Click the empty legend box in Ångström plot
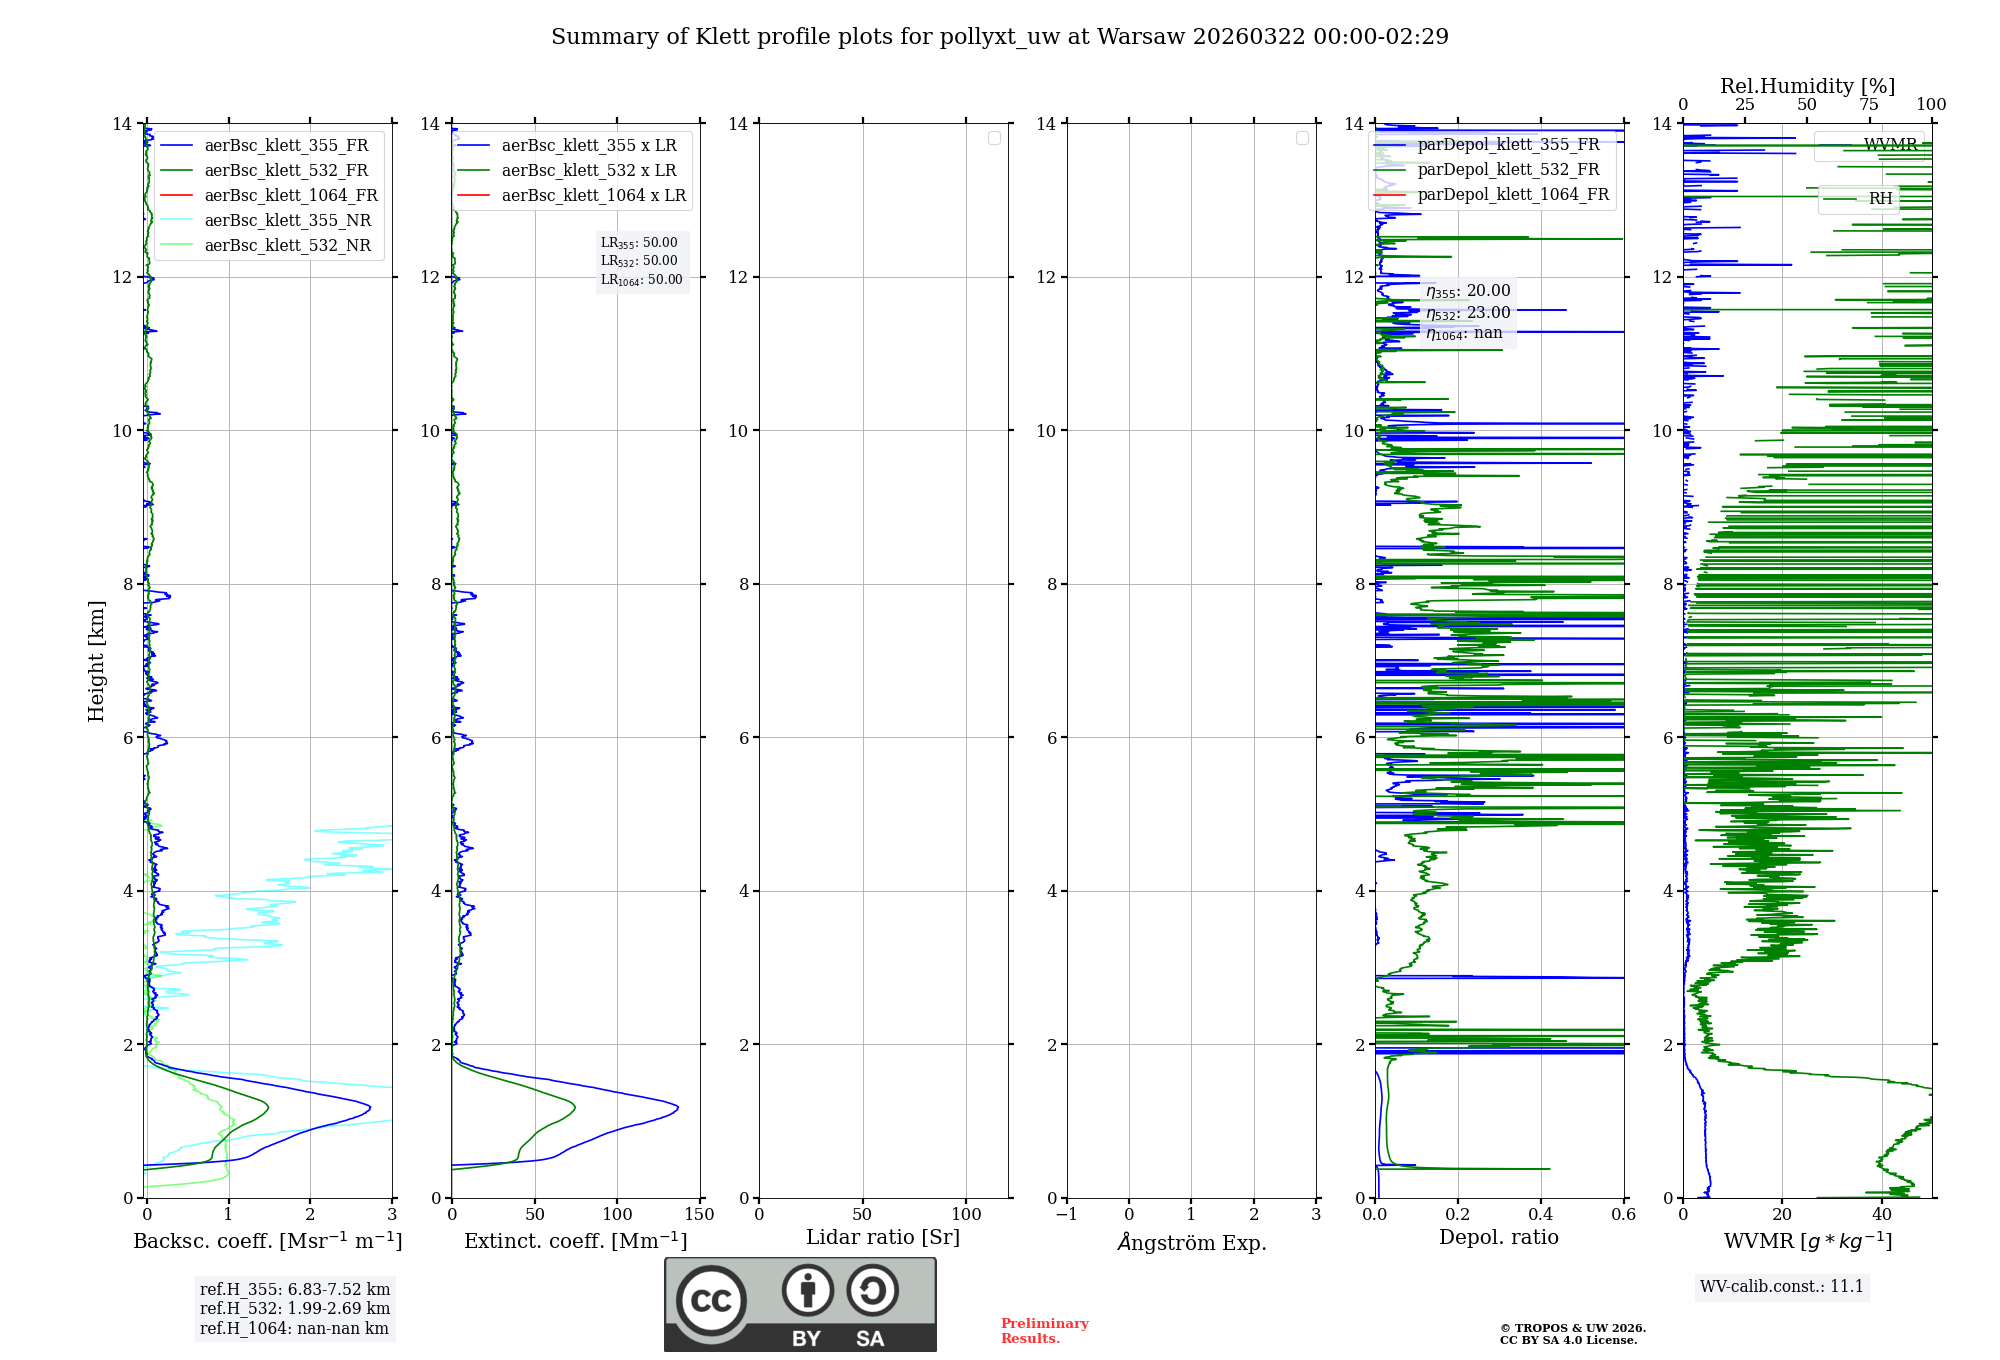 click(x=1302, y=138)
